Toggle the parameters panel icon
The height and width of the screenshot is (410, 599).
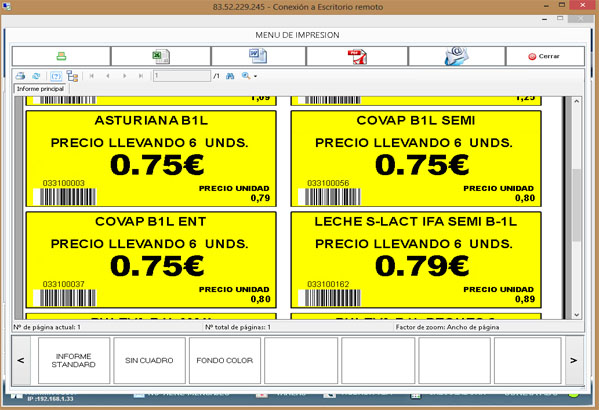click(56, 76)
